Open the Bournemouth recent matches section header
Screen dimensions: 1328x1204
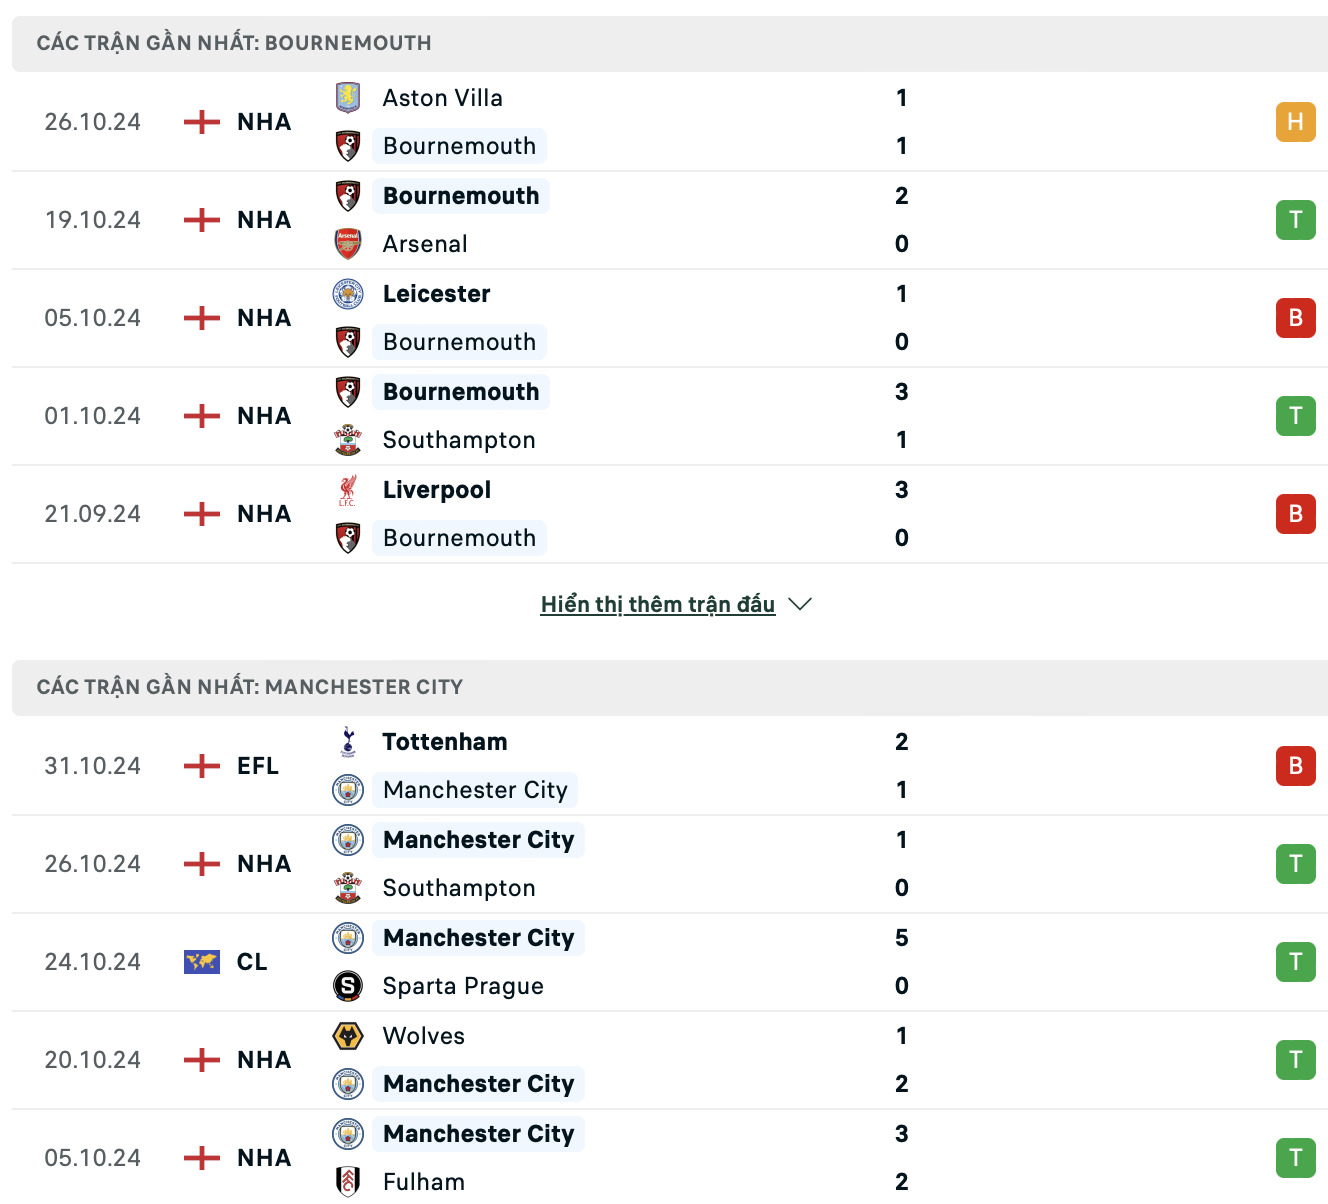tap(234, 43)
